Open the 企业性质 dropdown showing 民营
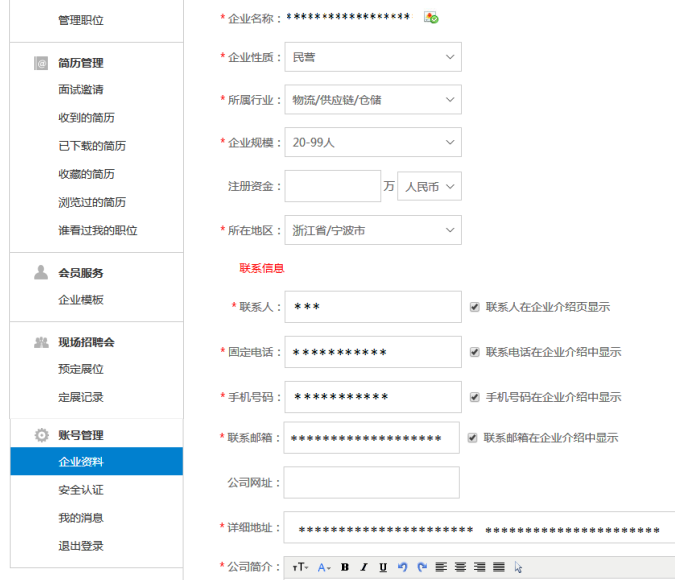 coord(372,58)
